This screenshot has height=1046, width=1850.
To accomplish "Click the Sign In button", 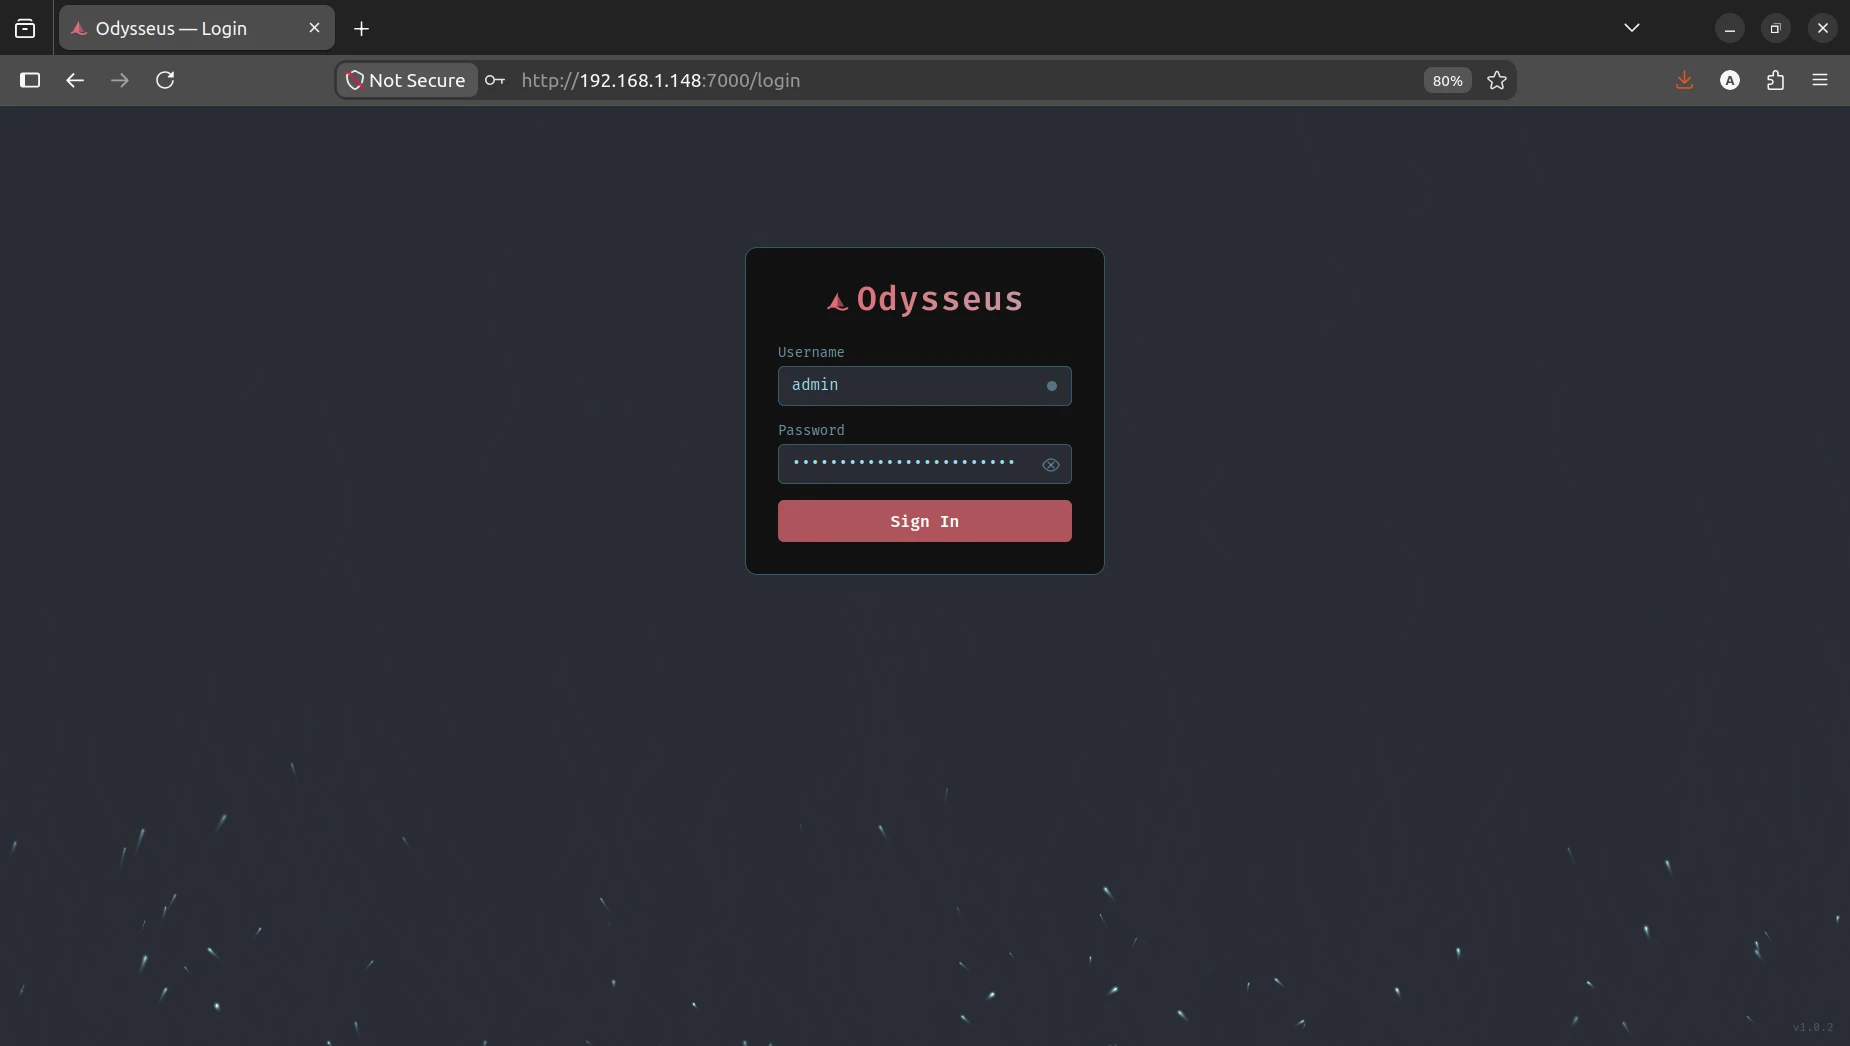I will coord(925,521).
